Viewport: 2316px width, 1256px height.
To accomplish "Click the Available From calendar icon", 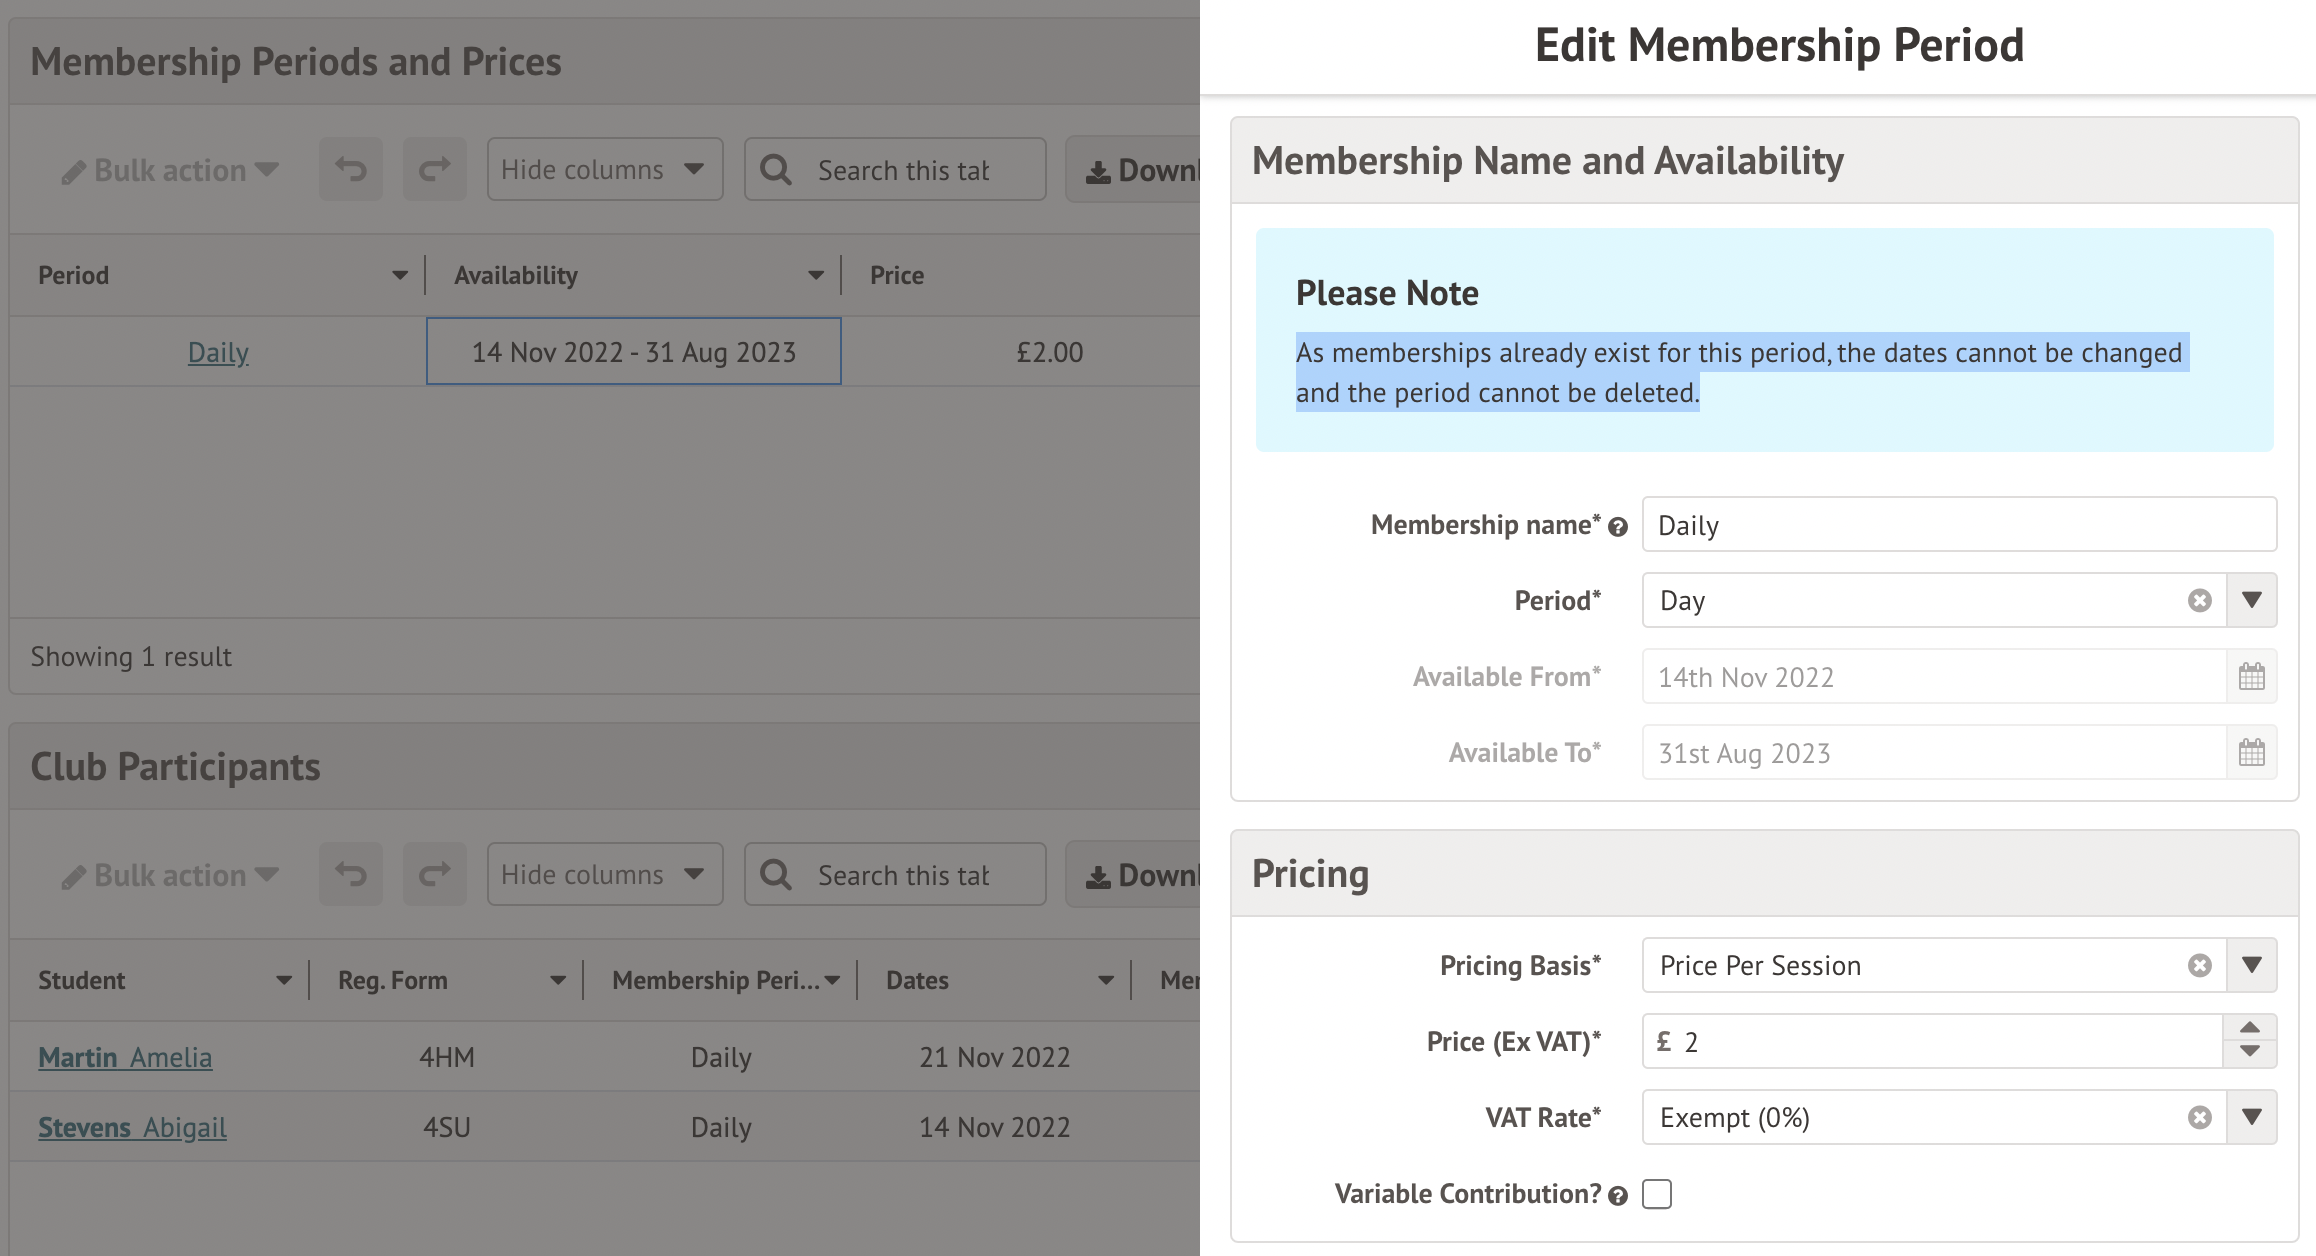I will tap(2251, 677).
